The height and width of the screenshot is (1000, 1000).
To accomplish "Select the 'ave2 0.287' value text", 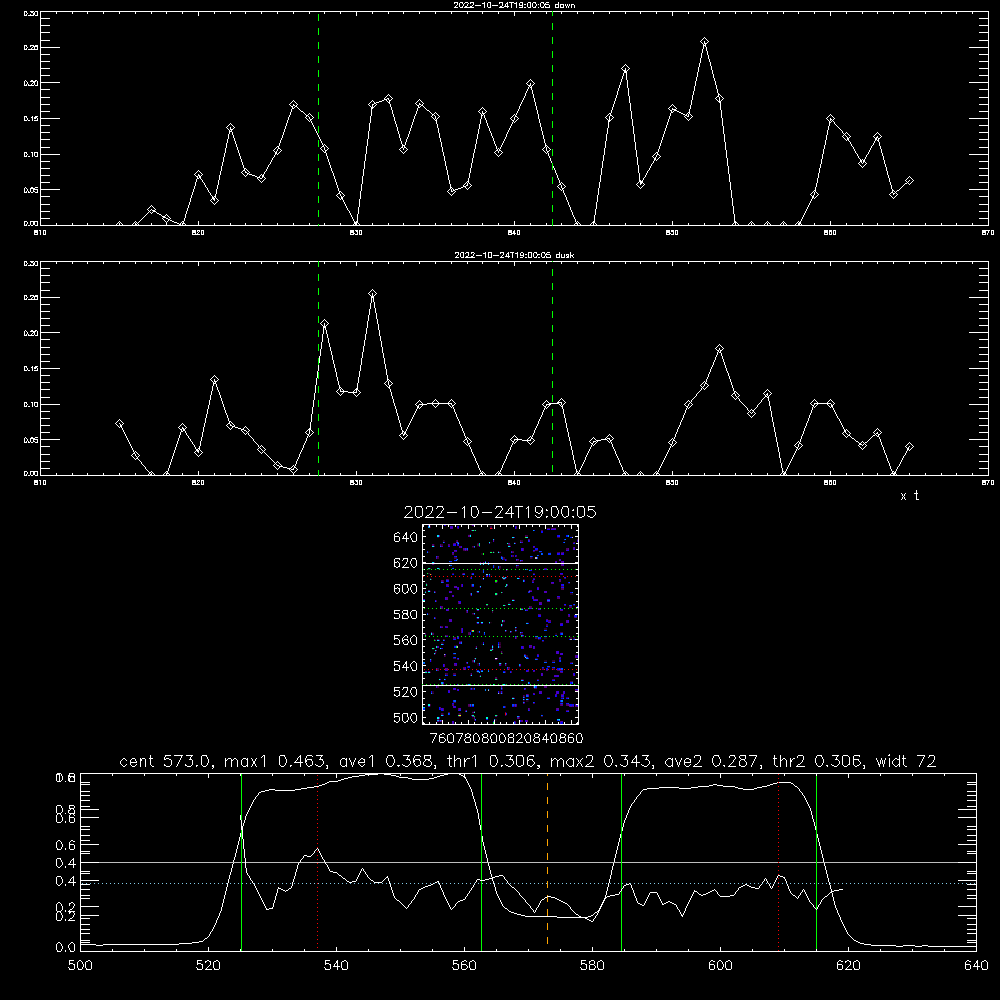I will coord(712,761).
